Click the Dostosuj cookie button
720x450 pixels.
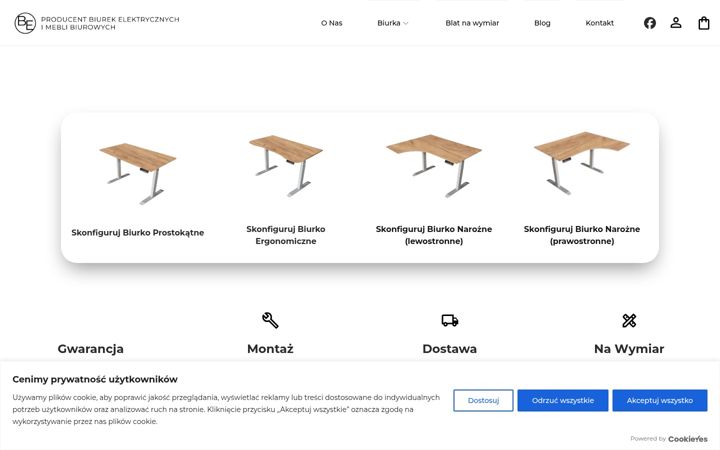[483, 400]
